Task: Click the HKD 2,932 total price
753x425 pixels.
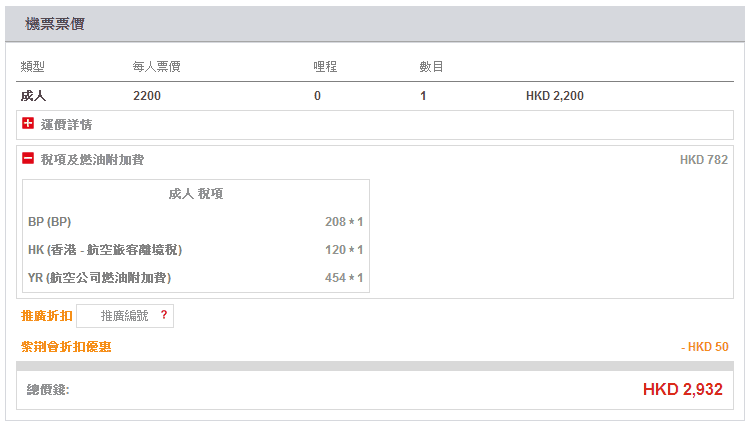Action: point(682,389)
